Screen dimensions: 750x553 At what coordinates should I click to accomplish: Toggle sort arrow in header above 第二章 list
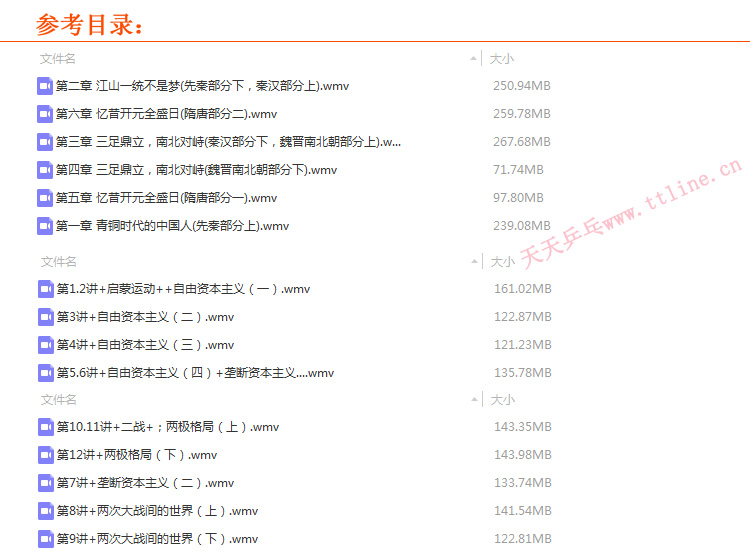pyautogui.click(x=474, y=59)
